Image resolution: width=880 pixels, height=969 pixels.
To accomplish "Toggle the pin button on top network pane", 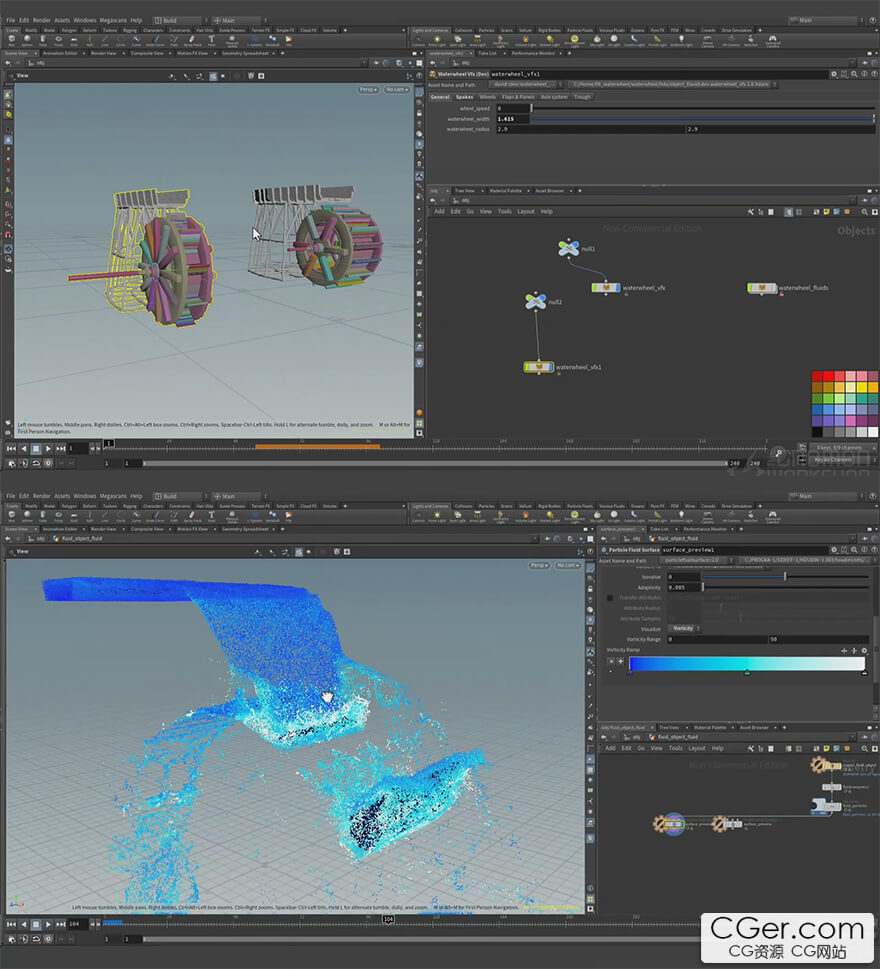I will click(865, 201).
